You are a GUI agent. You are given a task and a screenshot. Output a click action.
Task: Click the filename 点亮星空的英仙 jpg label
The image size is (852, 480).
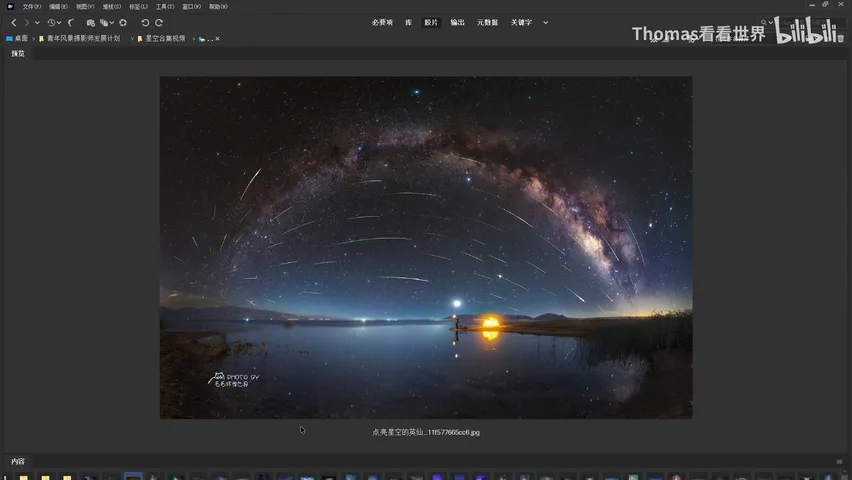coord(426,432)
